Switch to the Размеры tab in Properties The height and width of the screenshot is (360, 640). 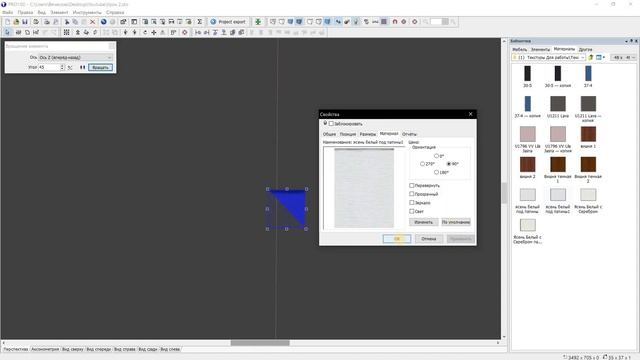click(x=368, y=134)
